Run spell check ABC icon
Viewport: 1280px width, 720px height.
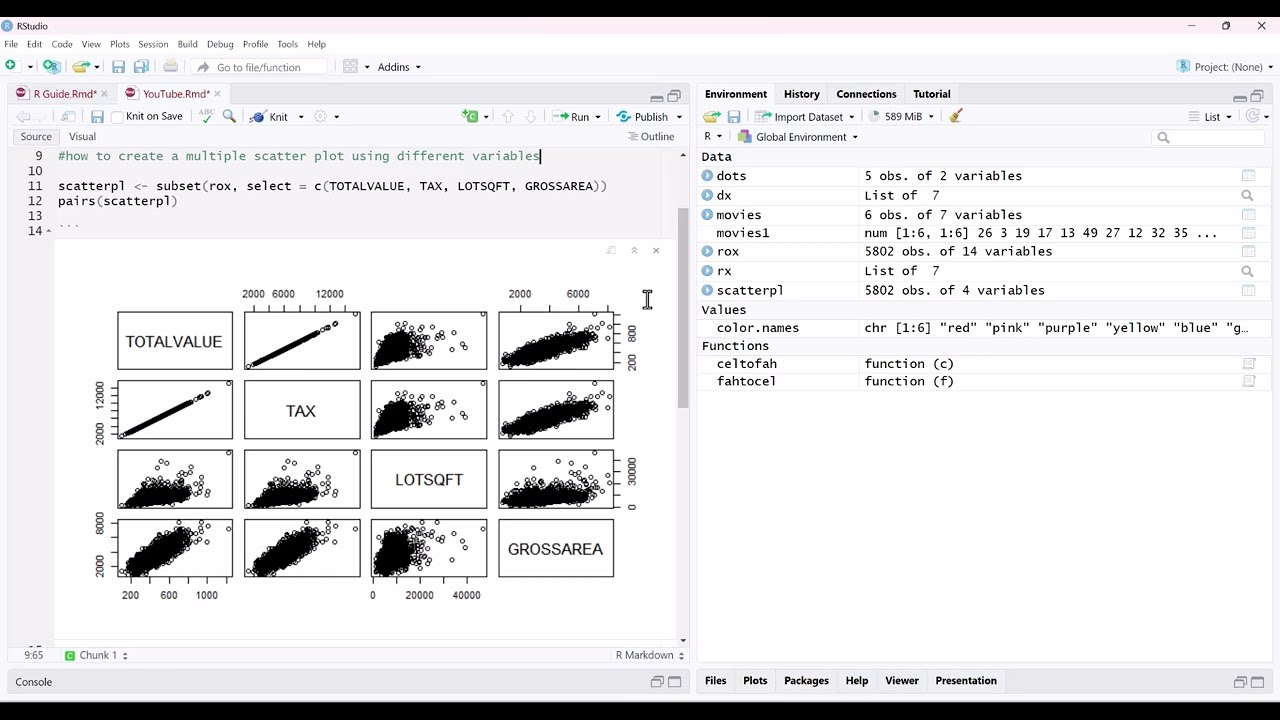pos(206,116)
